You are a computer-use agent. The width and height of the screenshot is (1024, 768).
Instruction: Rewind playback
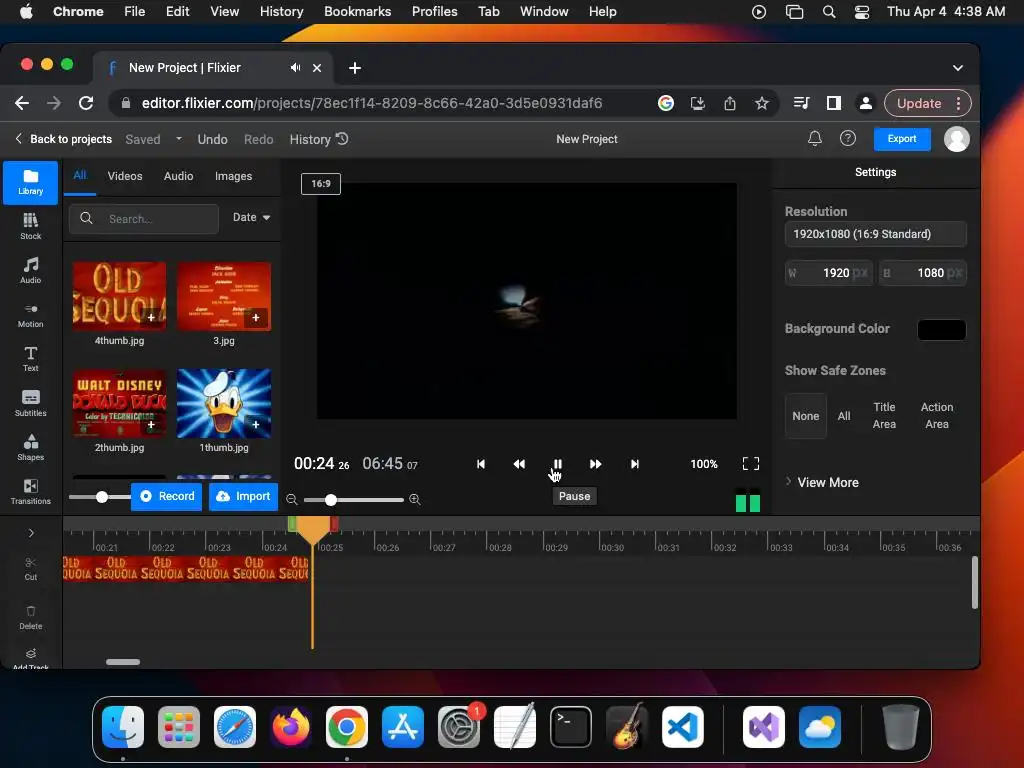click(x=519, y=464)
